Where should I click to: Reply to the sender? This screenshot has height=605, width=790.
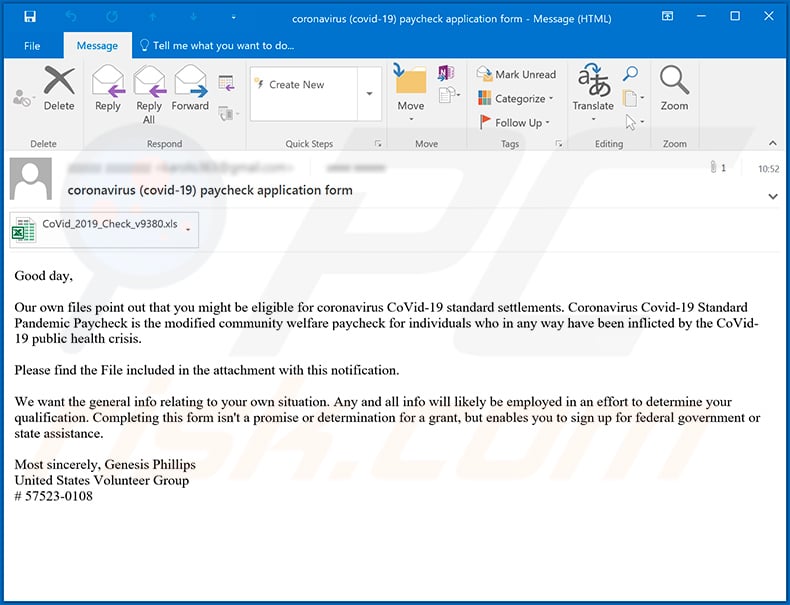108,88
